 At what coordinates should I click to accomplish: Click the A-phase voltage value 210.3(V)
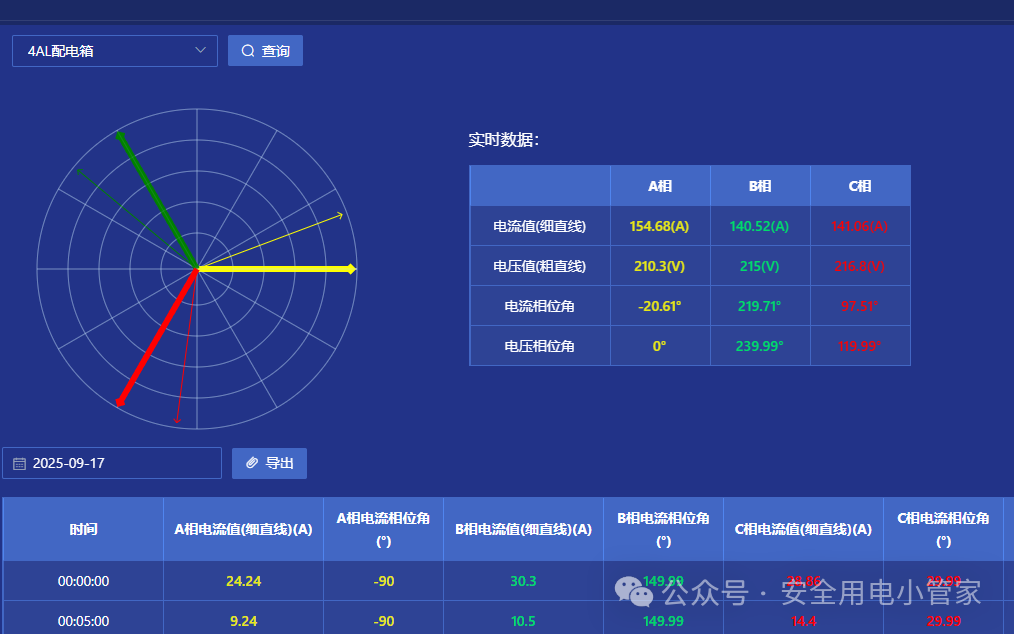pos(660,267)
